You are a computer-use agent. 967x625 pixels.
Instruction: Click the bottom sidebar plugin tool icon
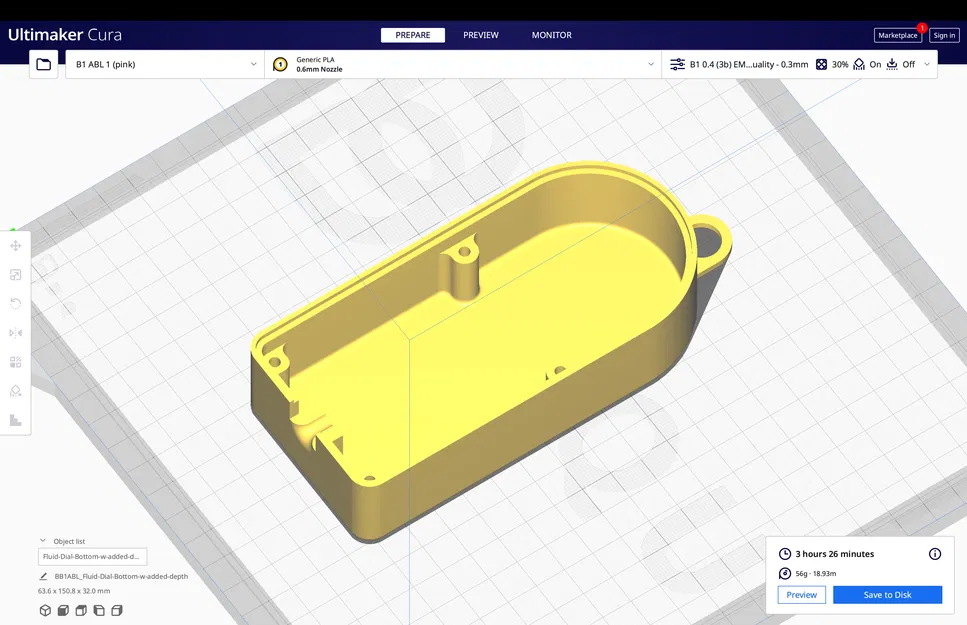click(15, 420)
